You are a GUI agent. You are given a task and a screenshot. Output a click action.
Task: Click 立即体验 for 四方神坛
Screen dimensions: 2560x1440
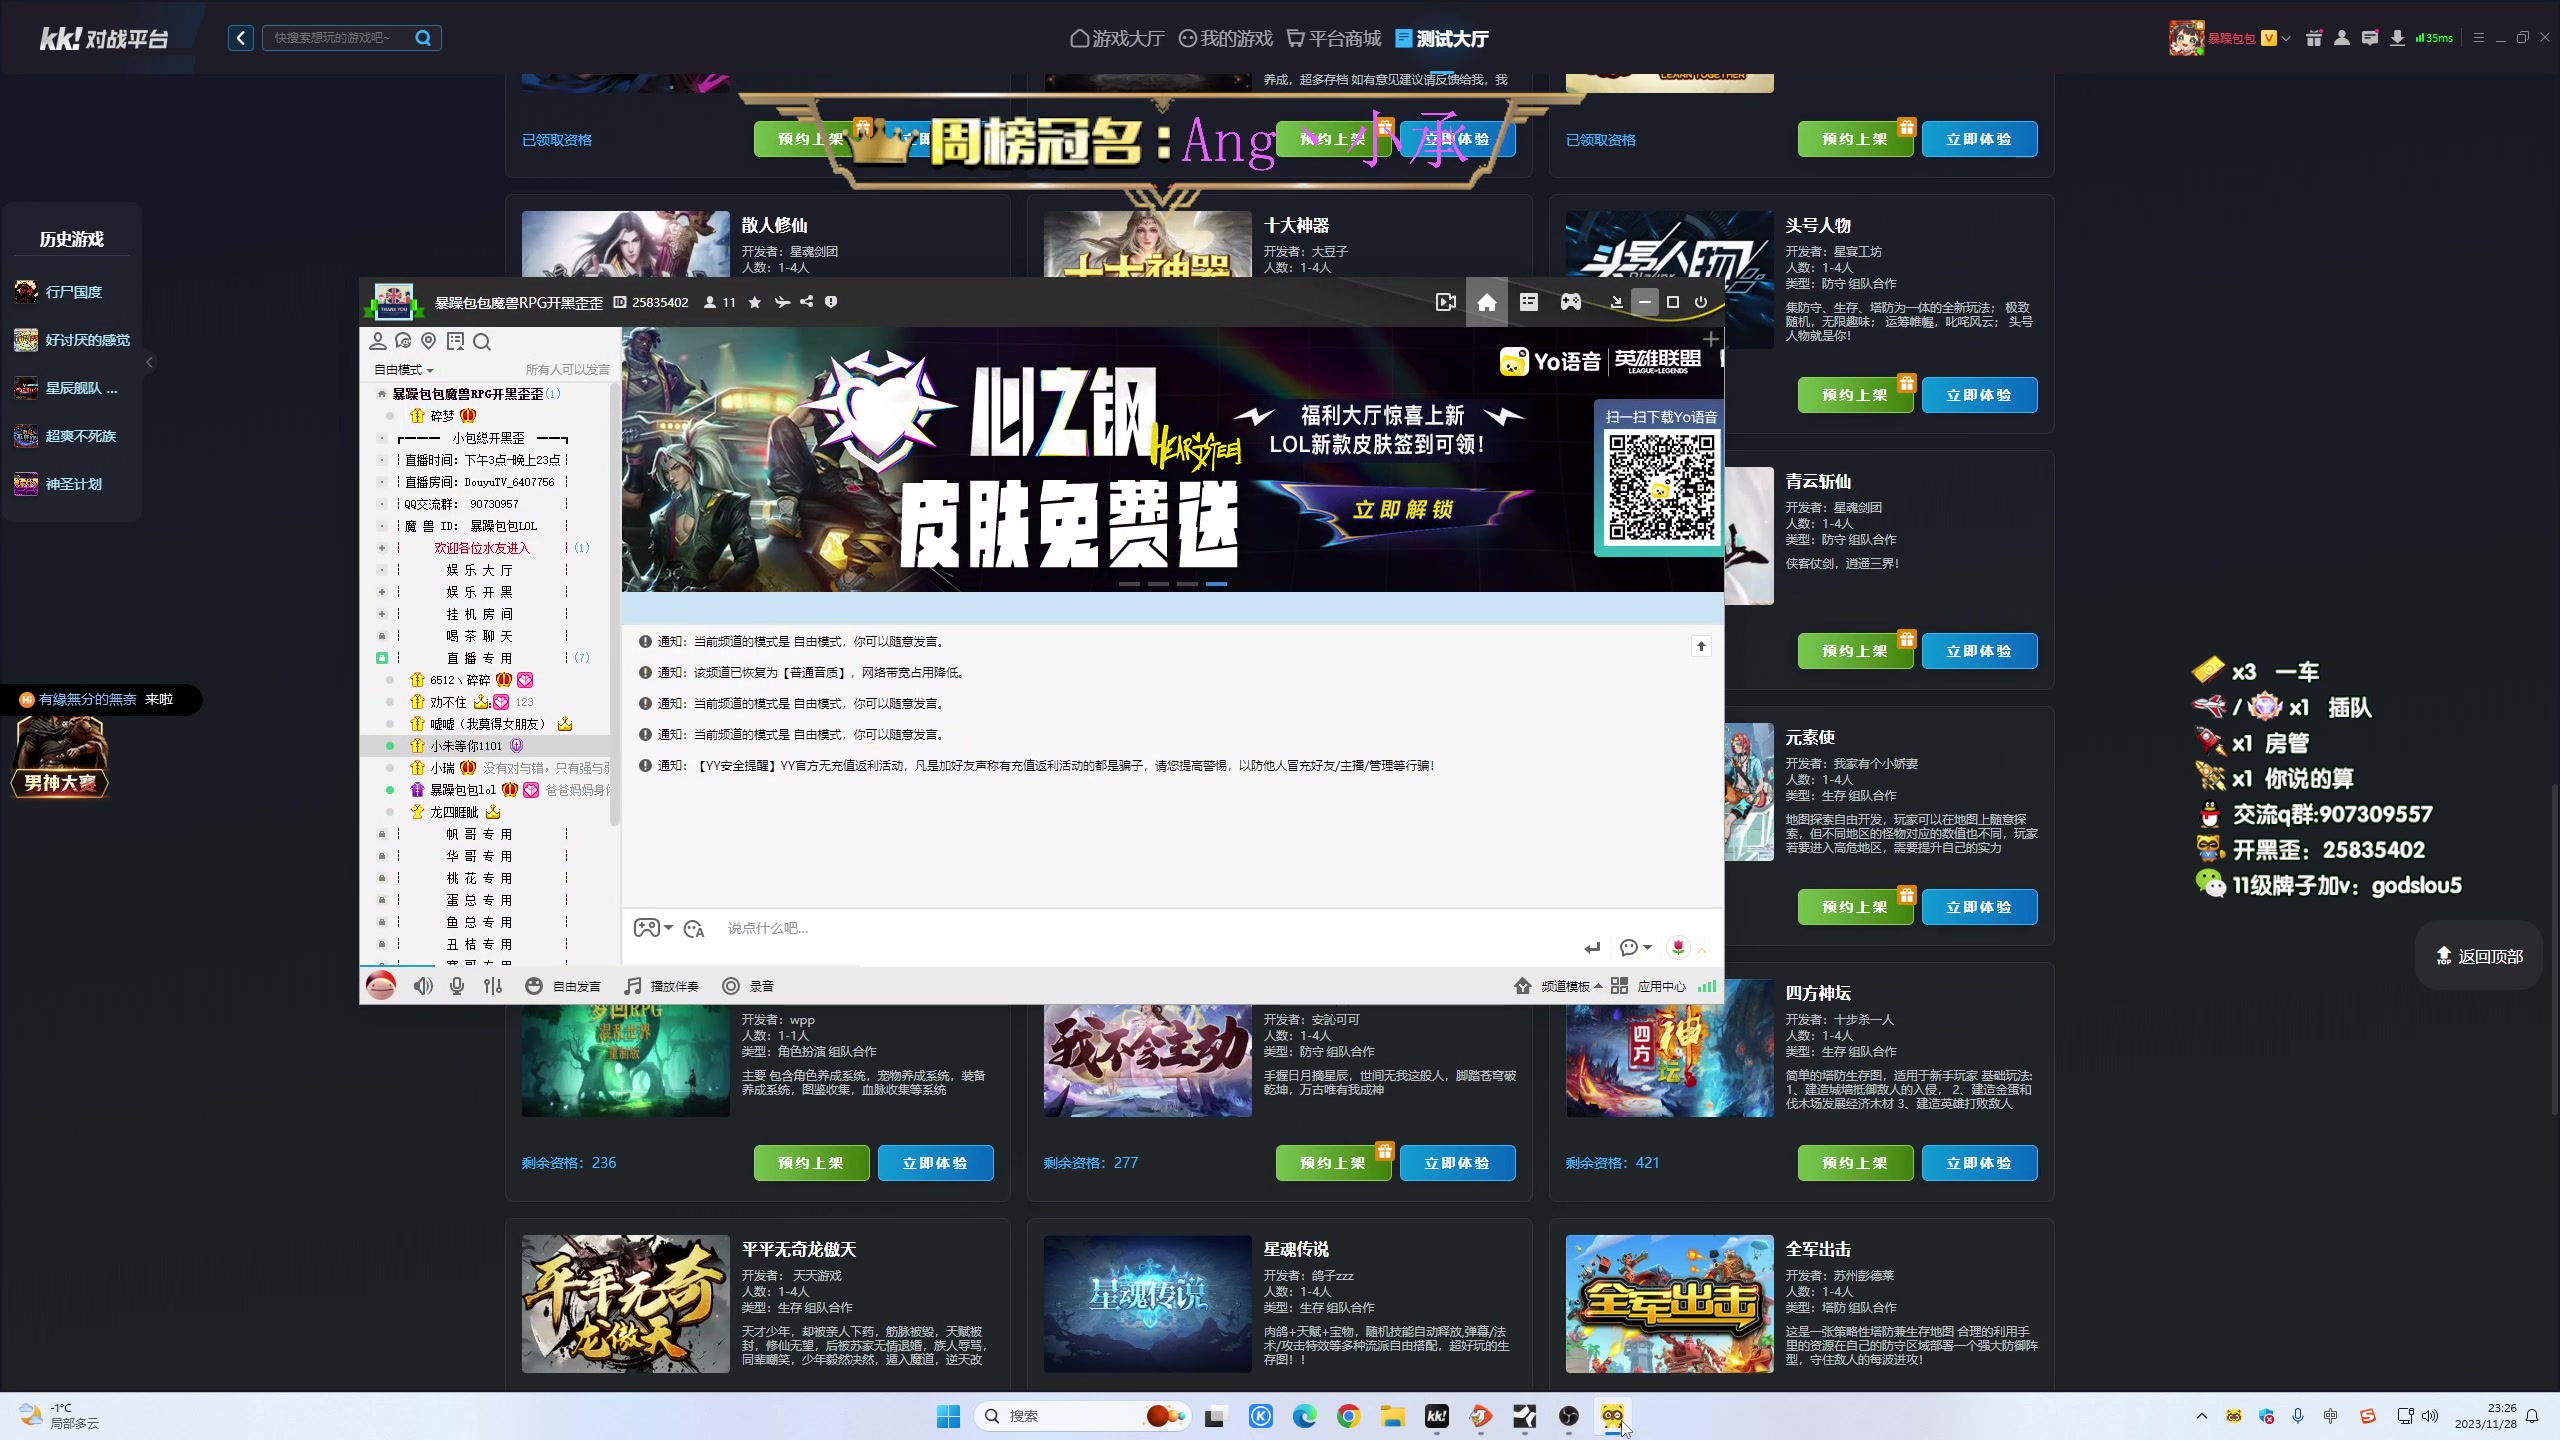1979,1163
